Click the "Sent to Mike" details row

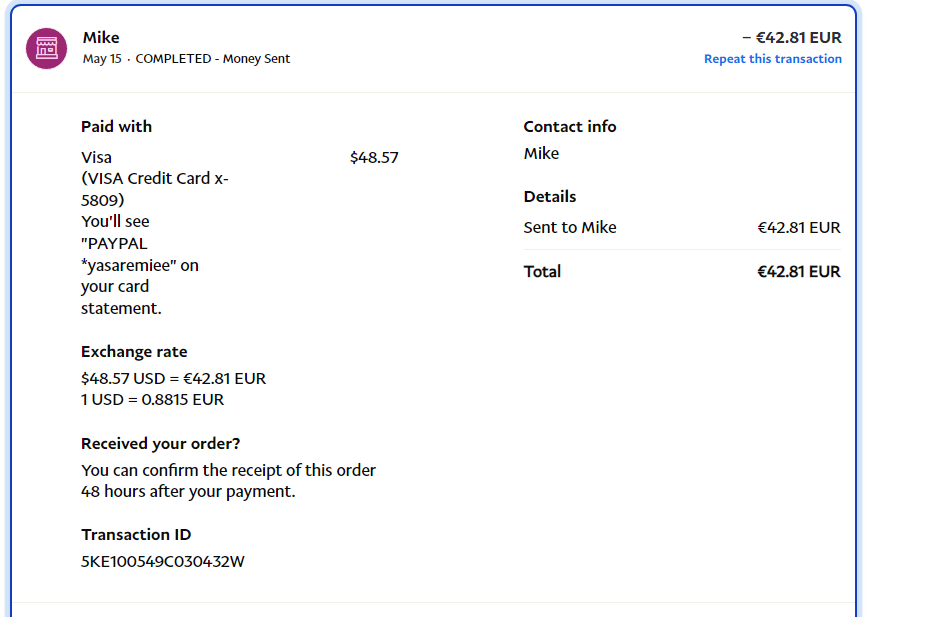pos(570,228)
